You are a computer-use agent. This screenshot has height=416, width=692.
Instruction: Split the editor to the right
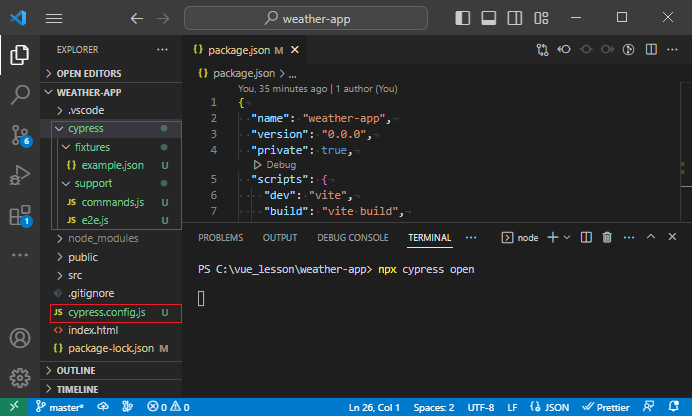(651, 49)
